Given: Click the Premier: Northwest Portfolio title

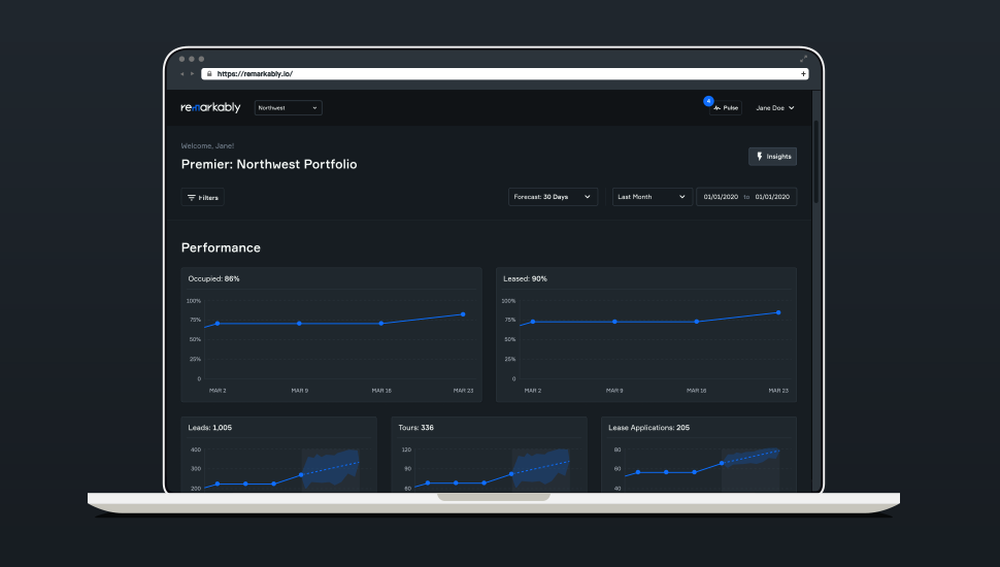Looking at the screenshot, I should (x=269, y=164).
